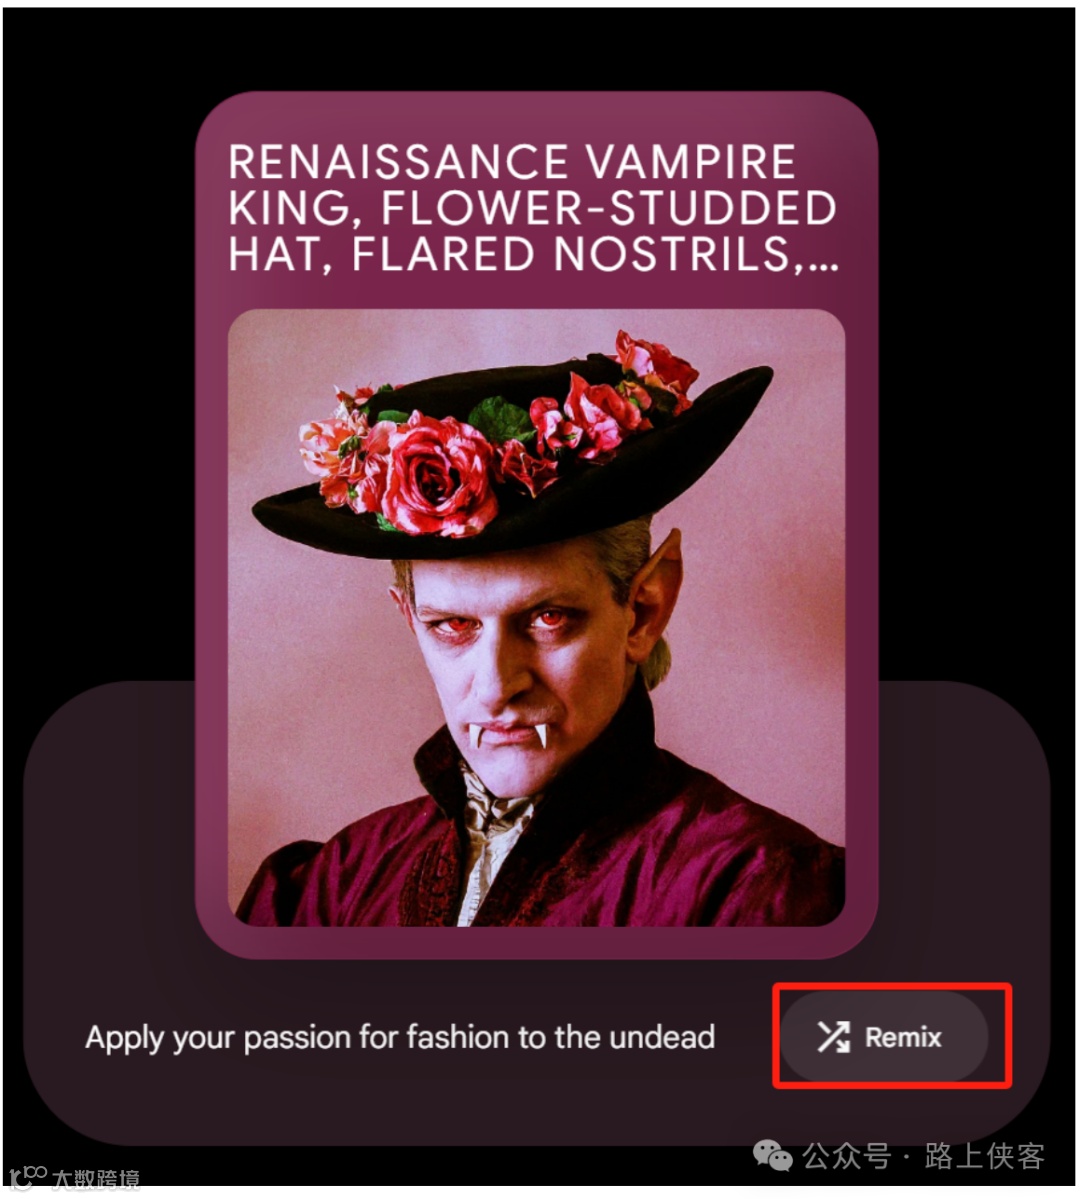Click the purple card border beneath the portrait

tap(536, 942)
